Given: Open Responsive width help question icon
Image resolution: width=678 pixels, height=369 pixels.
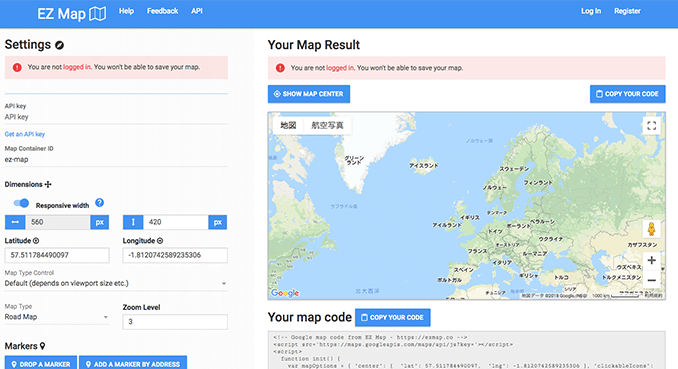Looking at the screenshot, I should coord(99,202).
